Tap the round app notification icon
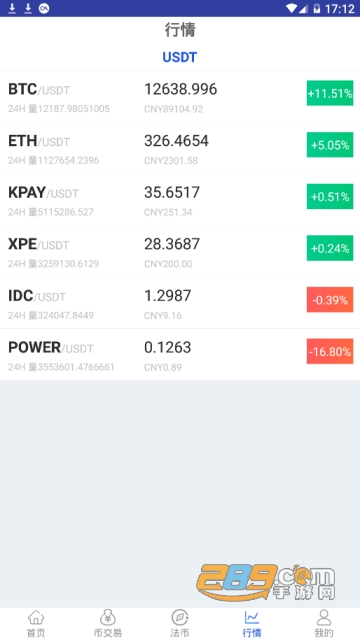This screenshot has height=640, width=360. 44,8
